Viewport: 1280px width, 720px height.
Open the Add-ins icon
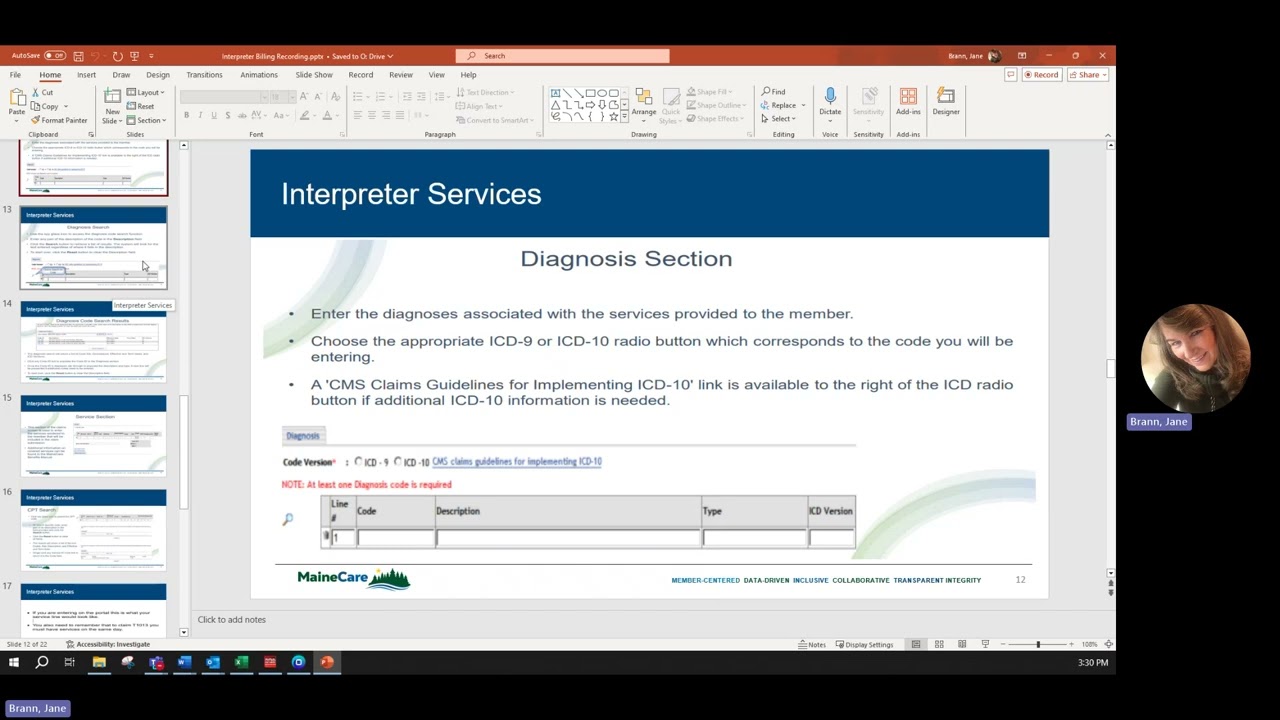[x=908, y=97]
